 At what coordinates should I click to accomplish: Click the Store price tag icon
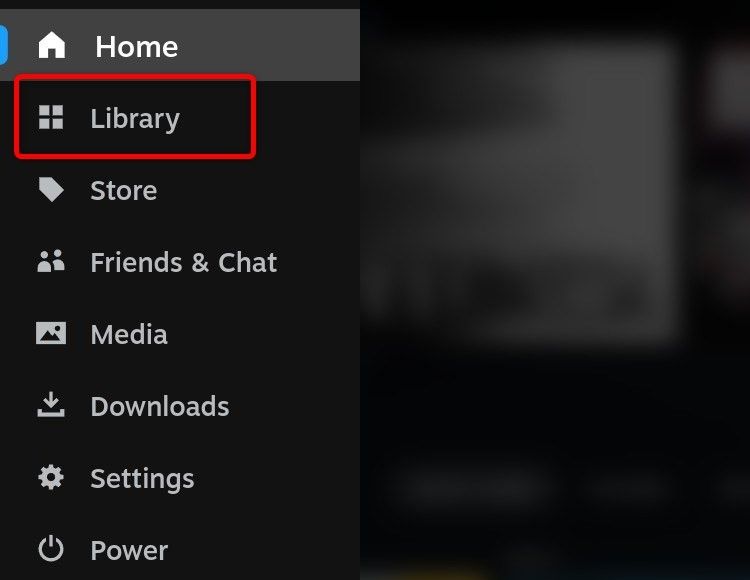pos(51,189)
